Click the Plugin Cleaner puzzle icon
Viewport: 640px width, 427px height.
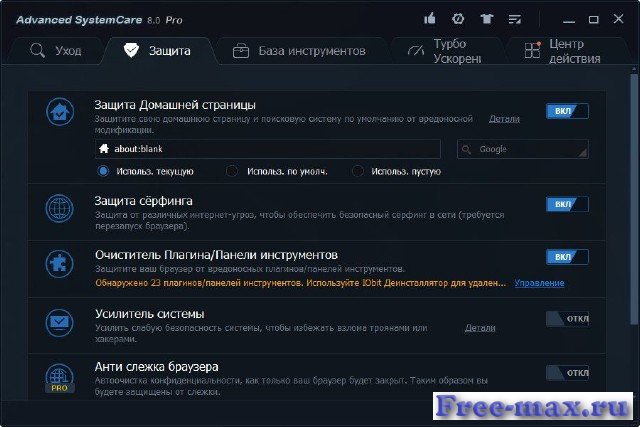[60, 264]
